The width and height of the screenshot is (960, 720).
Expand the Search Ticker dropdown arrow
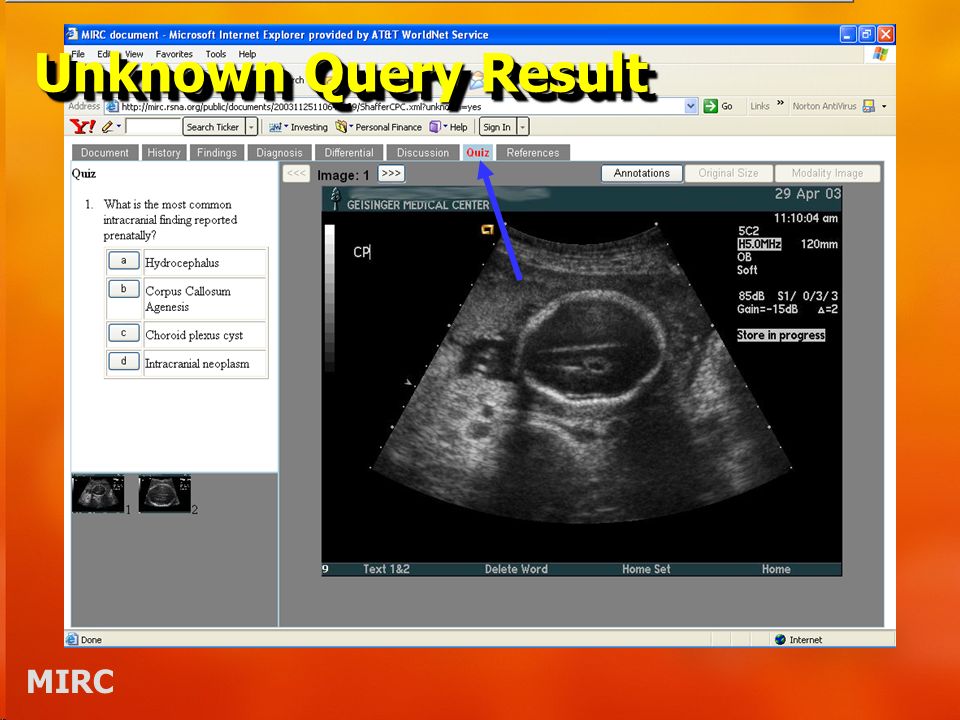click(x=251, y=127)
